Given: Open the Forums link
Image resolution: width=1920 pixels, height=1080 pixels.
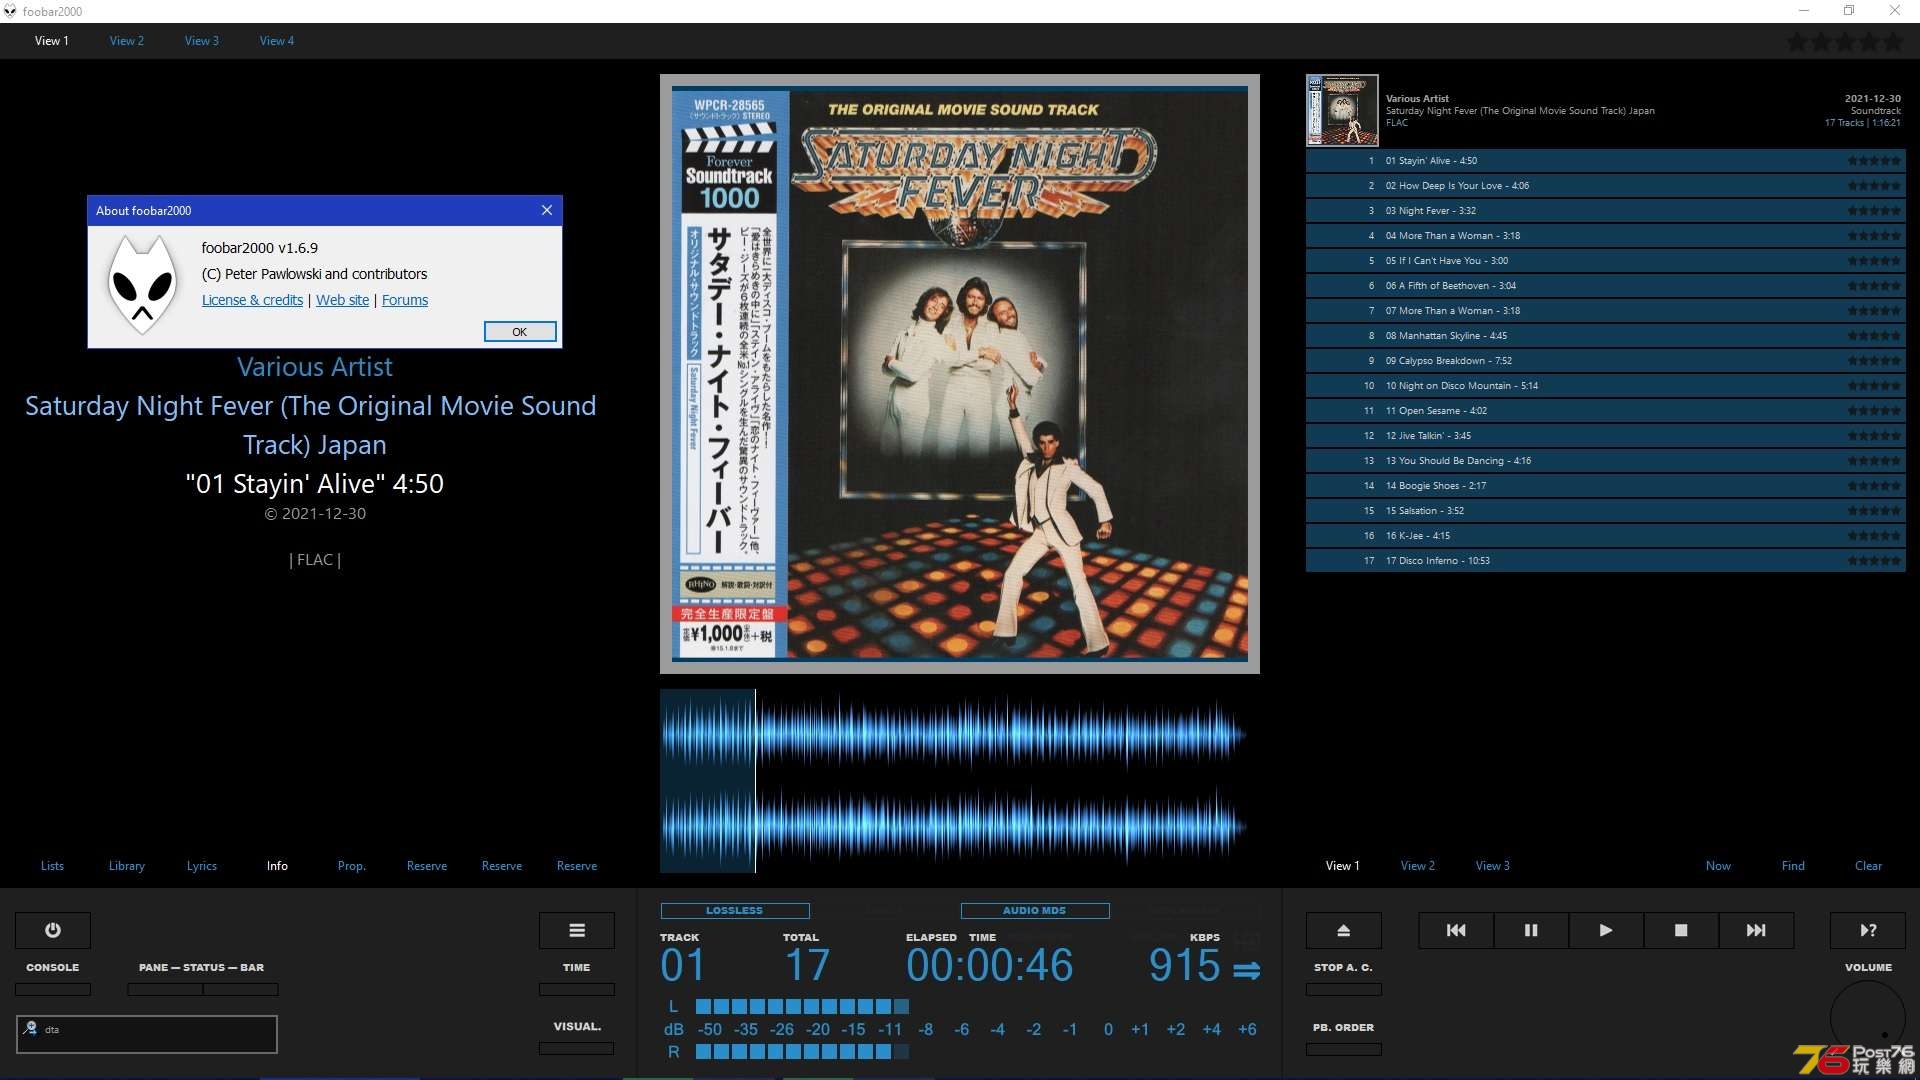Looking at the screenshot, I should [x=405, y=300].
